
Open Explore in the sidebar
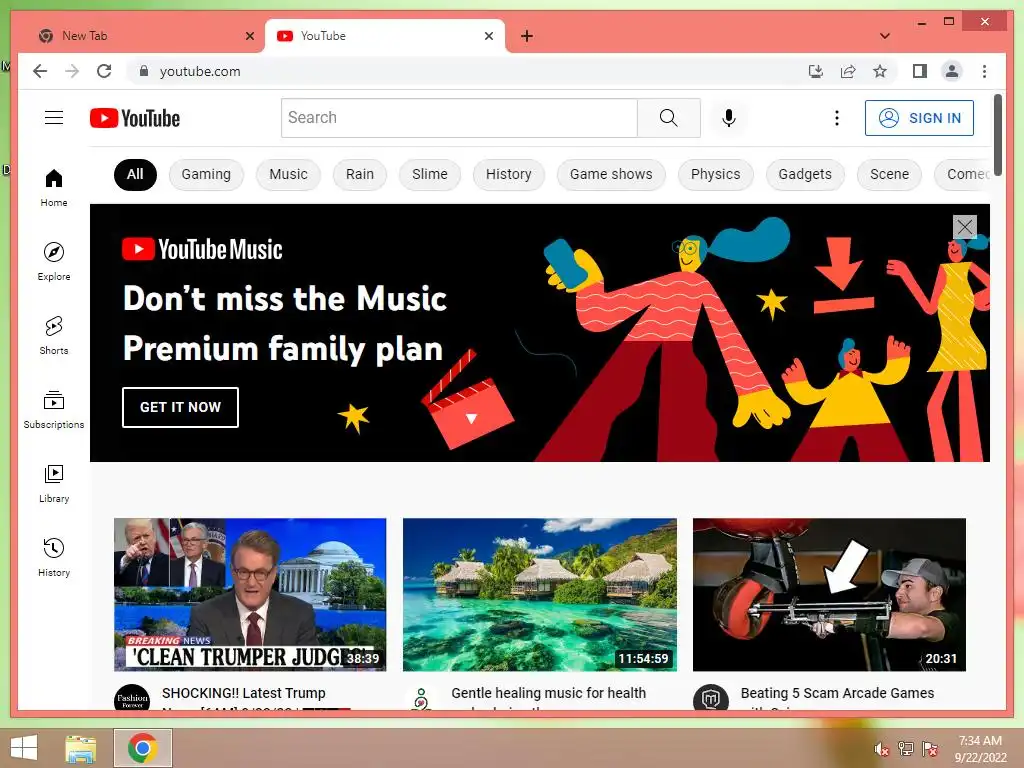(54, 262)
